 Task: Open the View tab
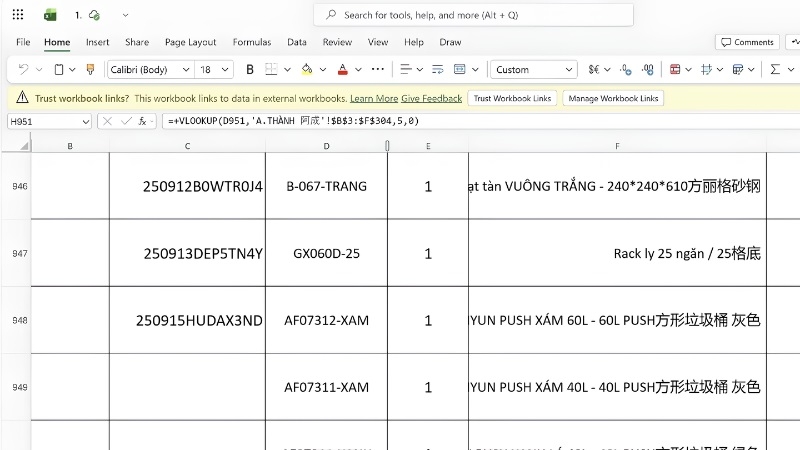click(x=378, y=42)
